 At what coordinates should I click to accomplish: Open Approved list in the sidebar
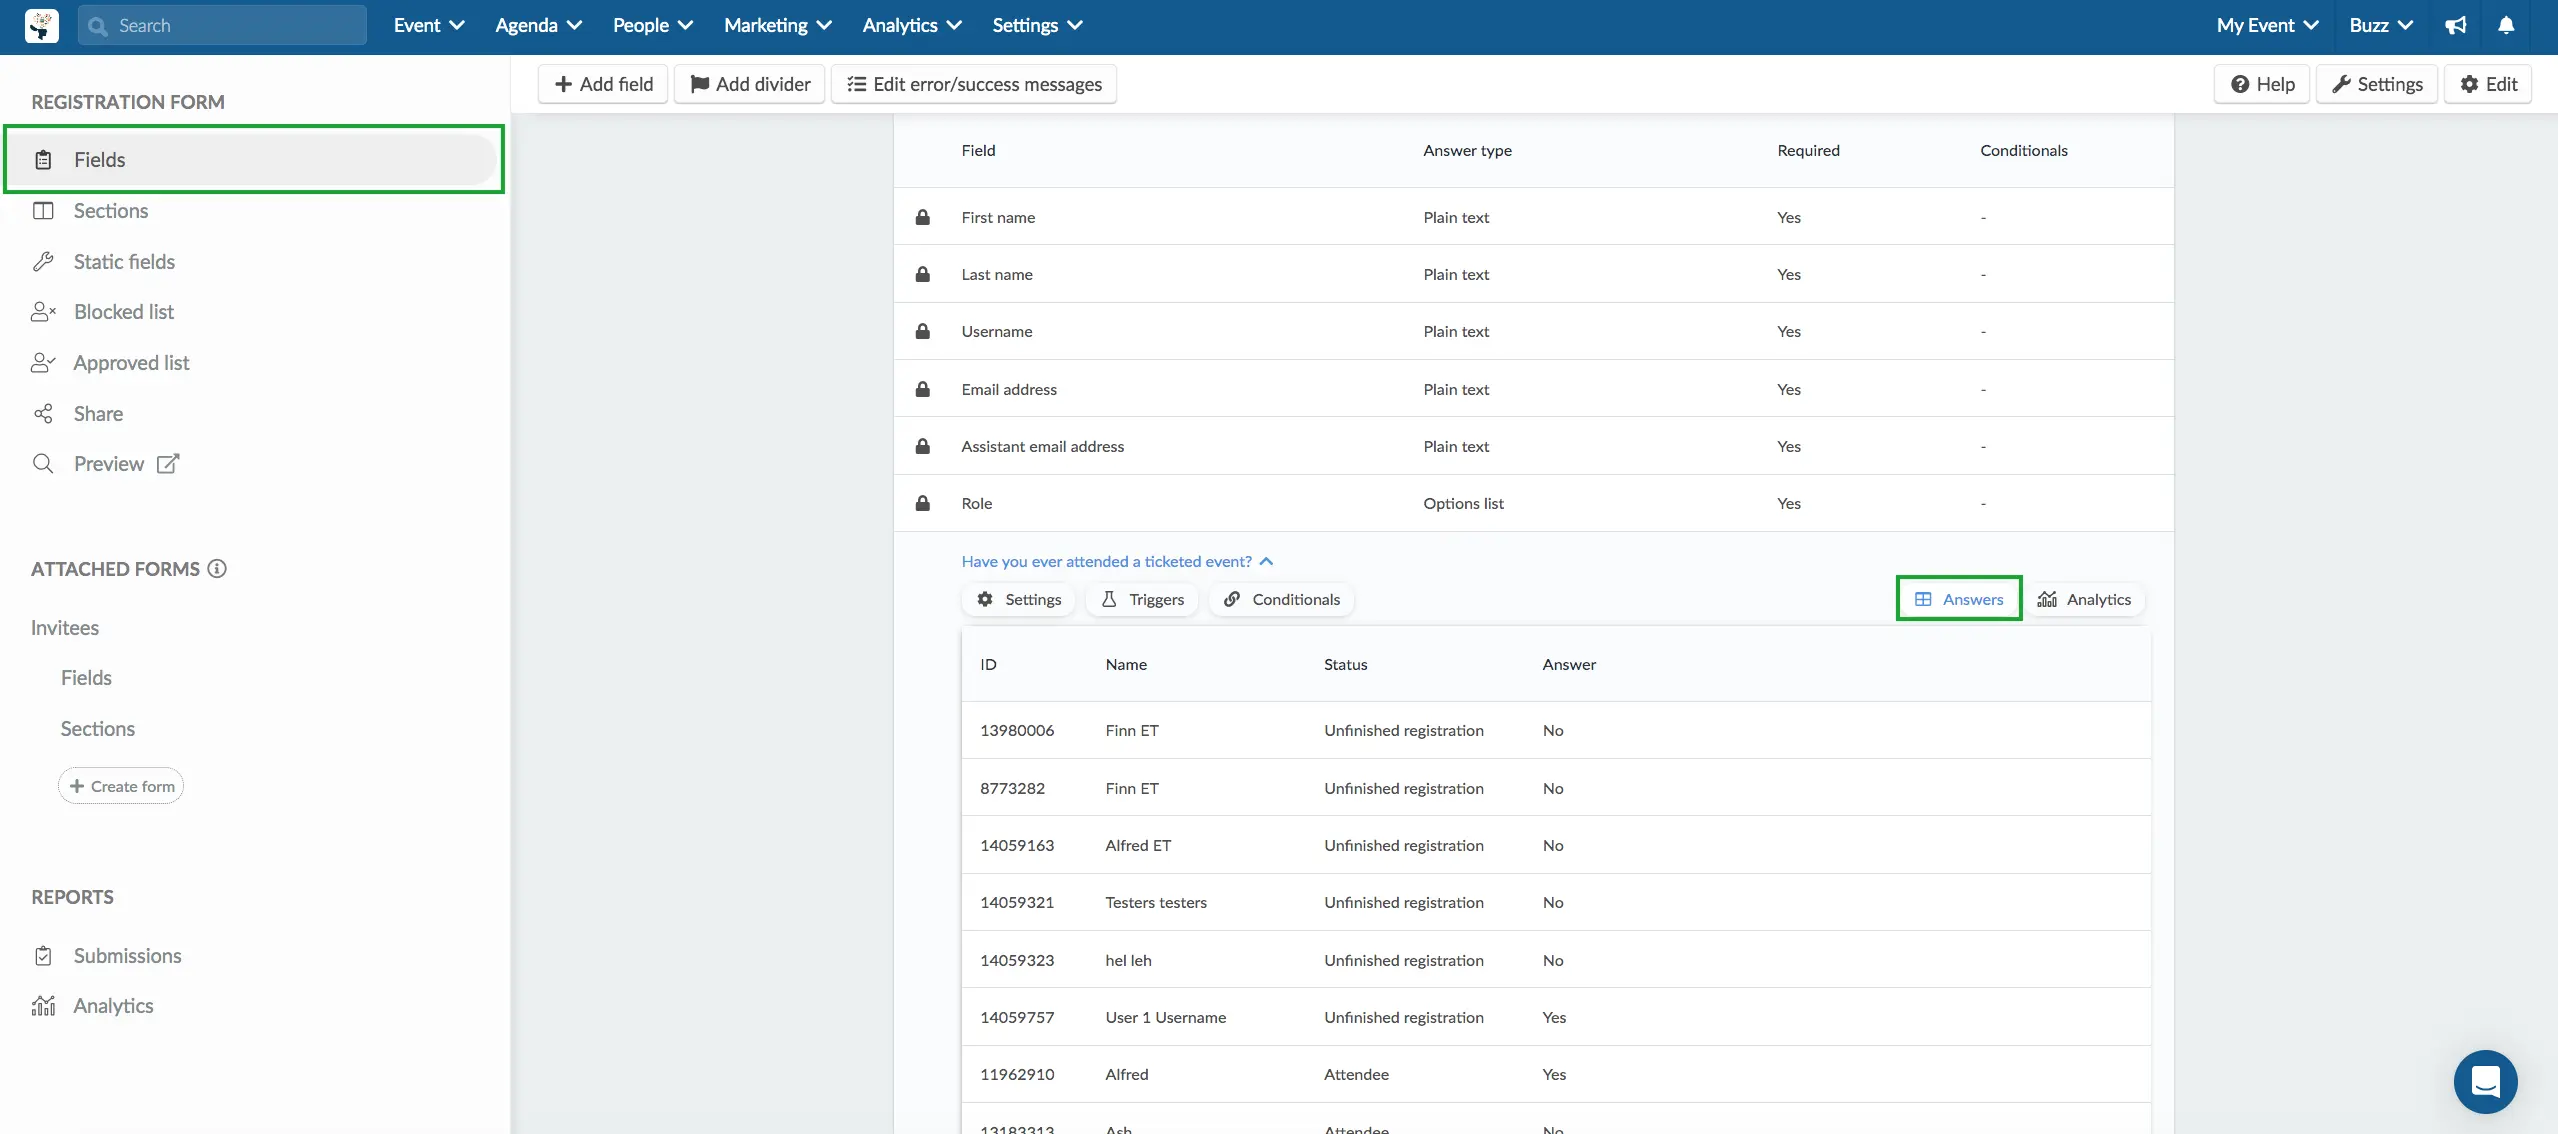click(131, 363)
